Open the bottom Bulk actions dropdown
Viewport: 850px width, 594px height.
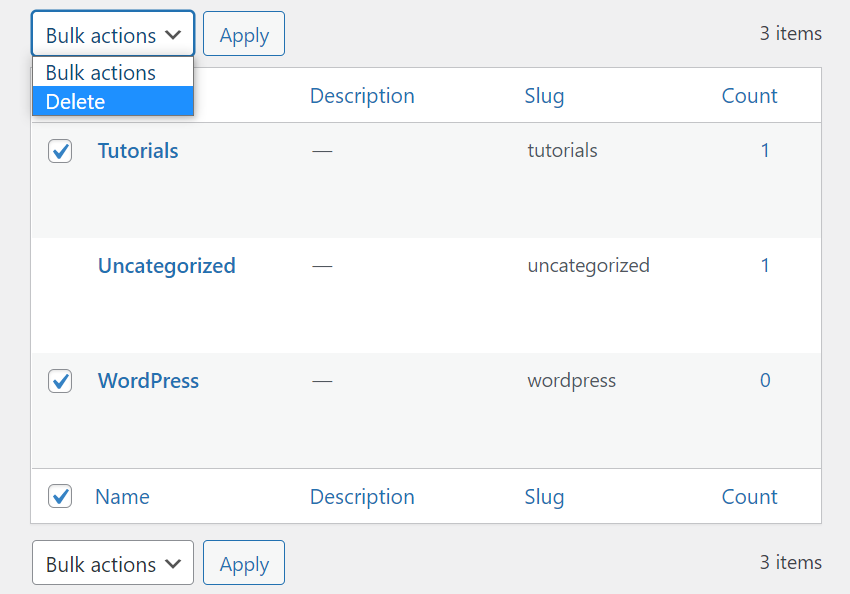(x=112, y=562)
